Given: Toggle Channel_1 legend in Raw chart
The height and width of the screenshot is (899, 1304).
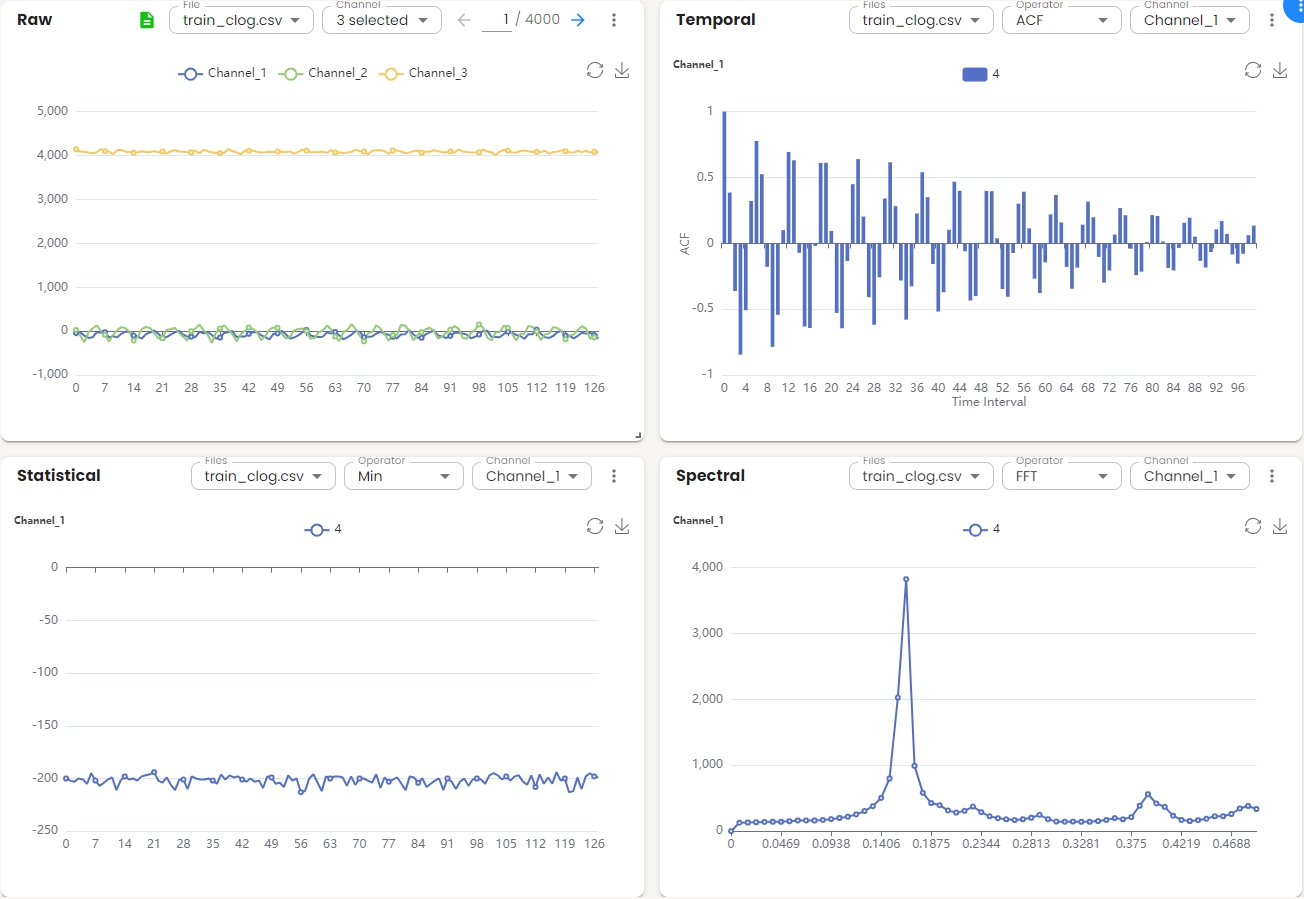Looking at the screenshot, I should 222,73.
